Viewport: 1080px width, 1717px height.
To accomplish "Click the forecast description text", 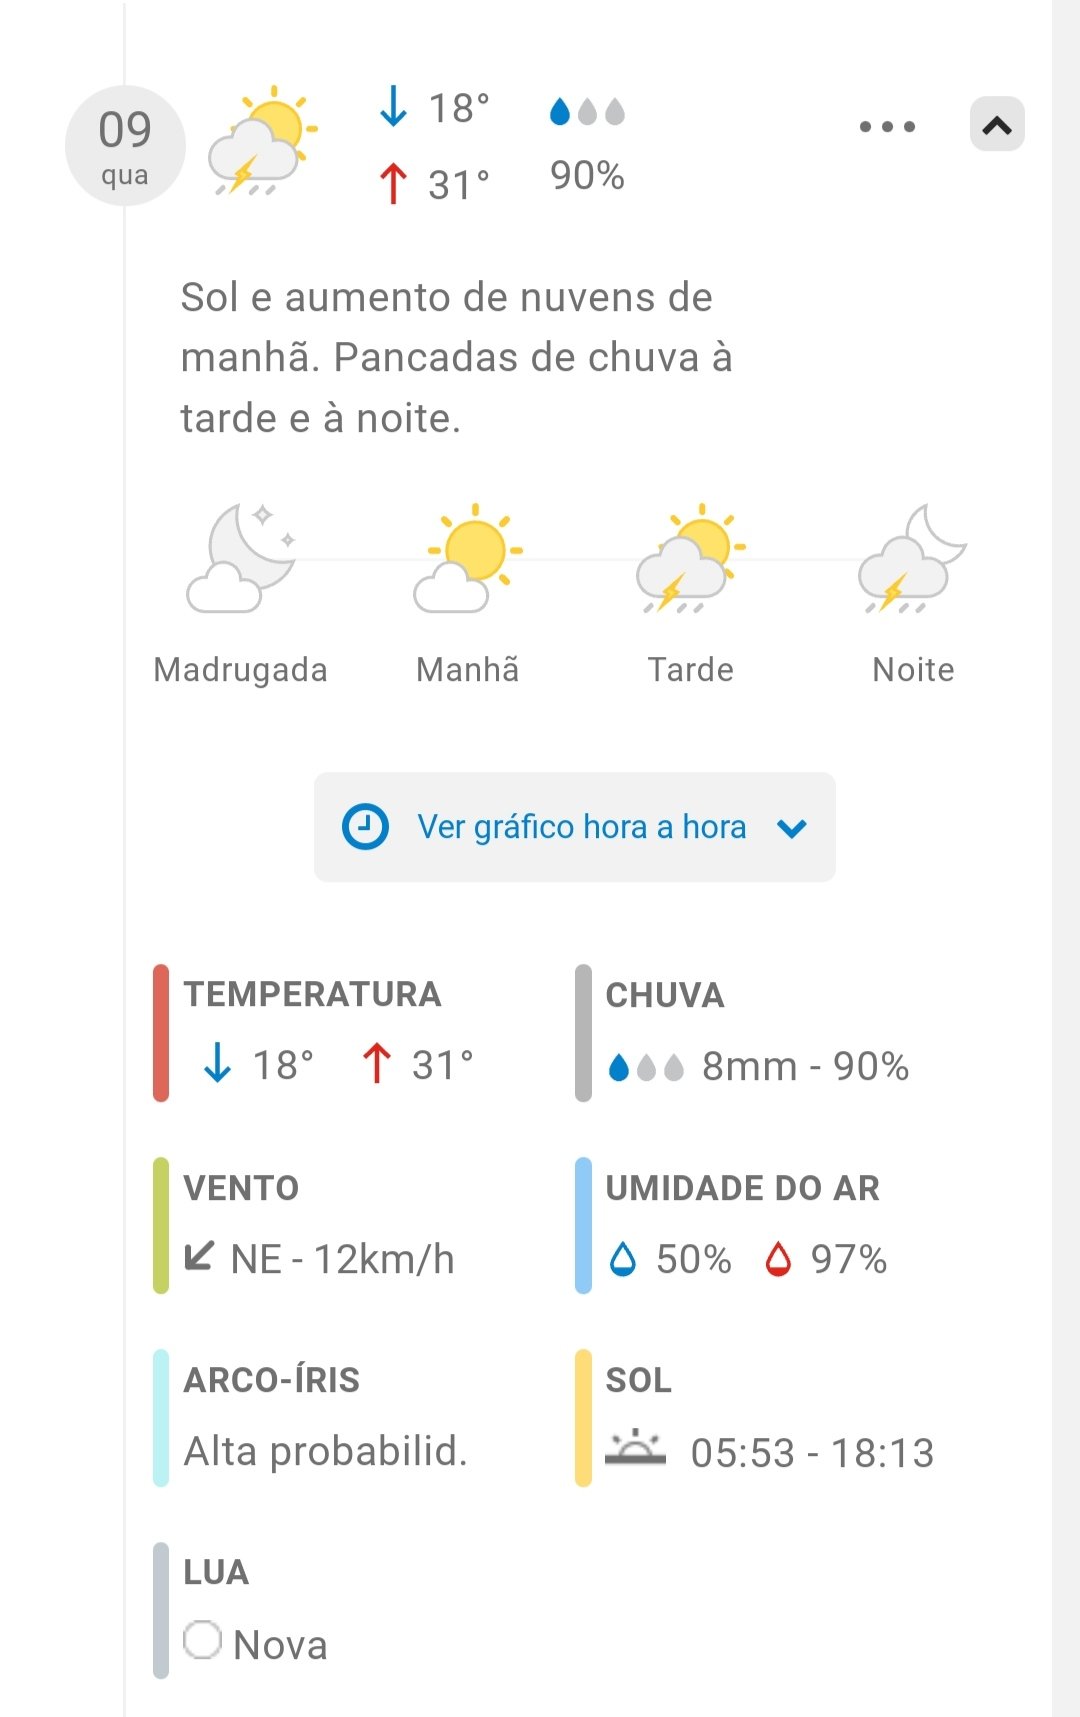I will (x=456, y=357).
